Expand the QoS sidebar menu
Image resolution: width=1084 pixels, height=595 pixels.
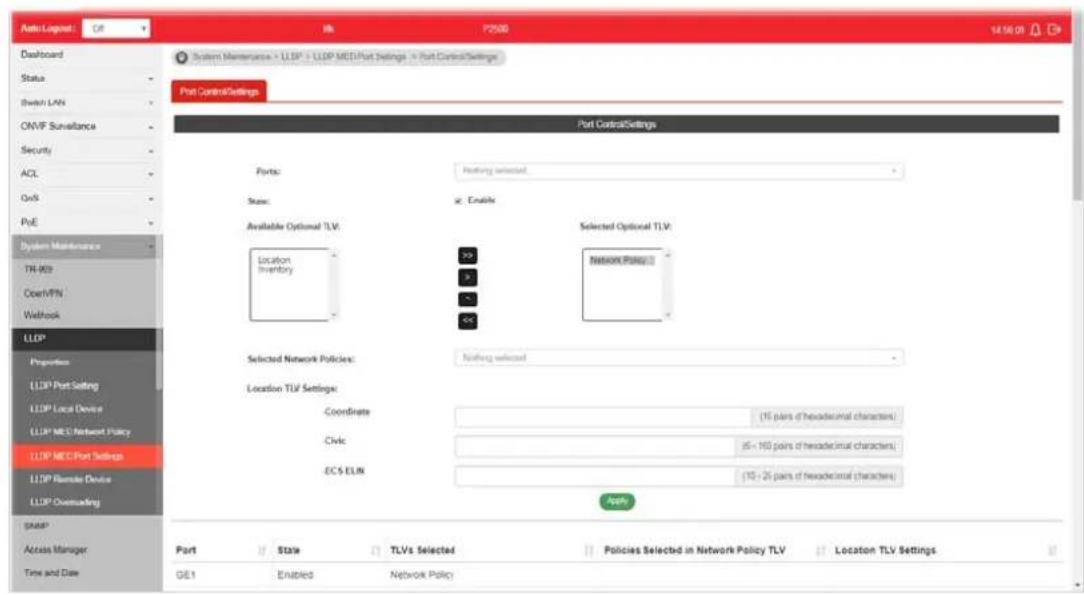(x=86, y=198)
